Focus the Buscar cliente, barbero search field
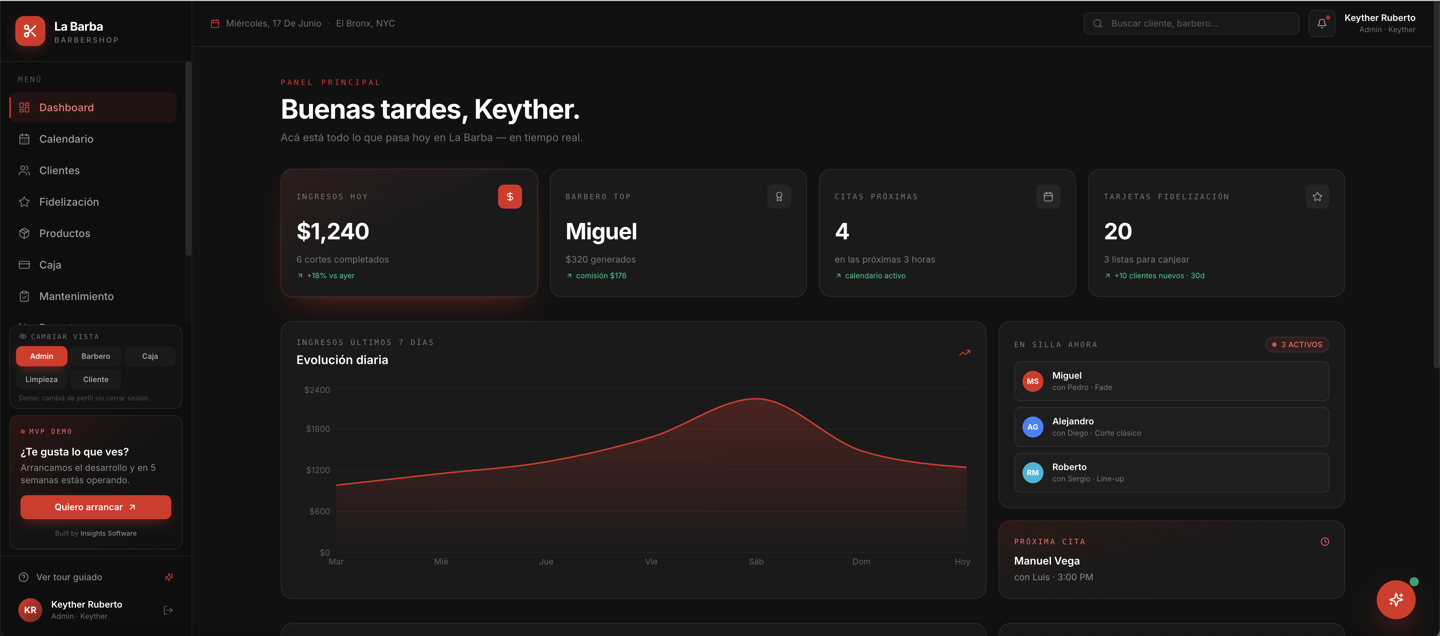 point(1191,23)
